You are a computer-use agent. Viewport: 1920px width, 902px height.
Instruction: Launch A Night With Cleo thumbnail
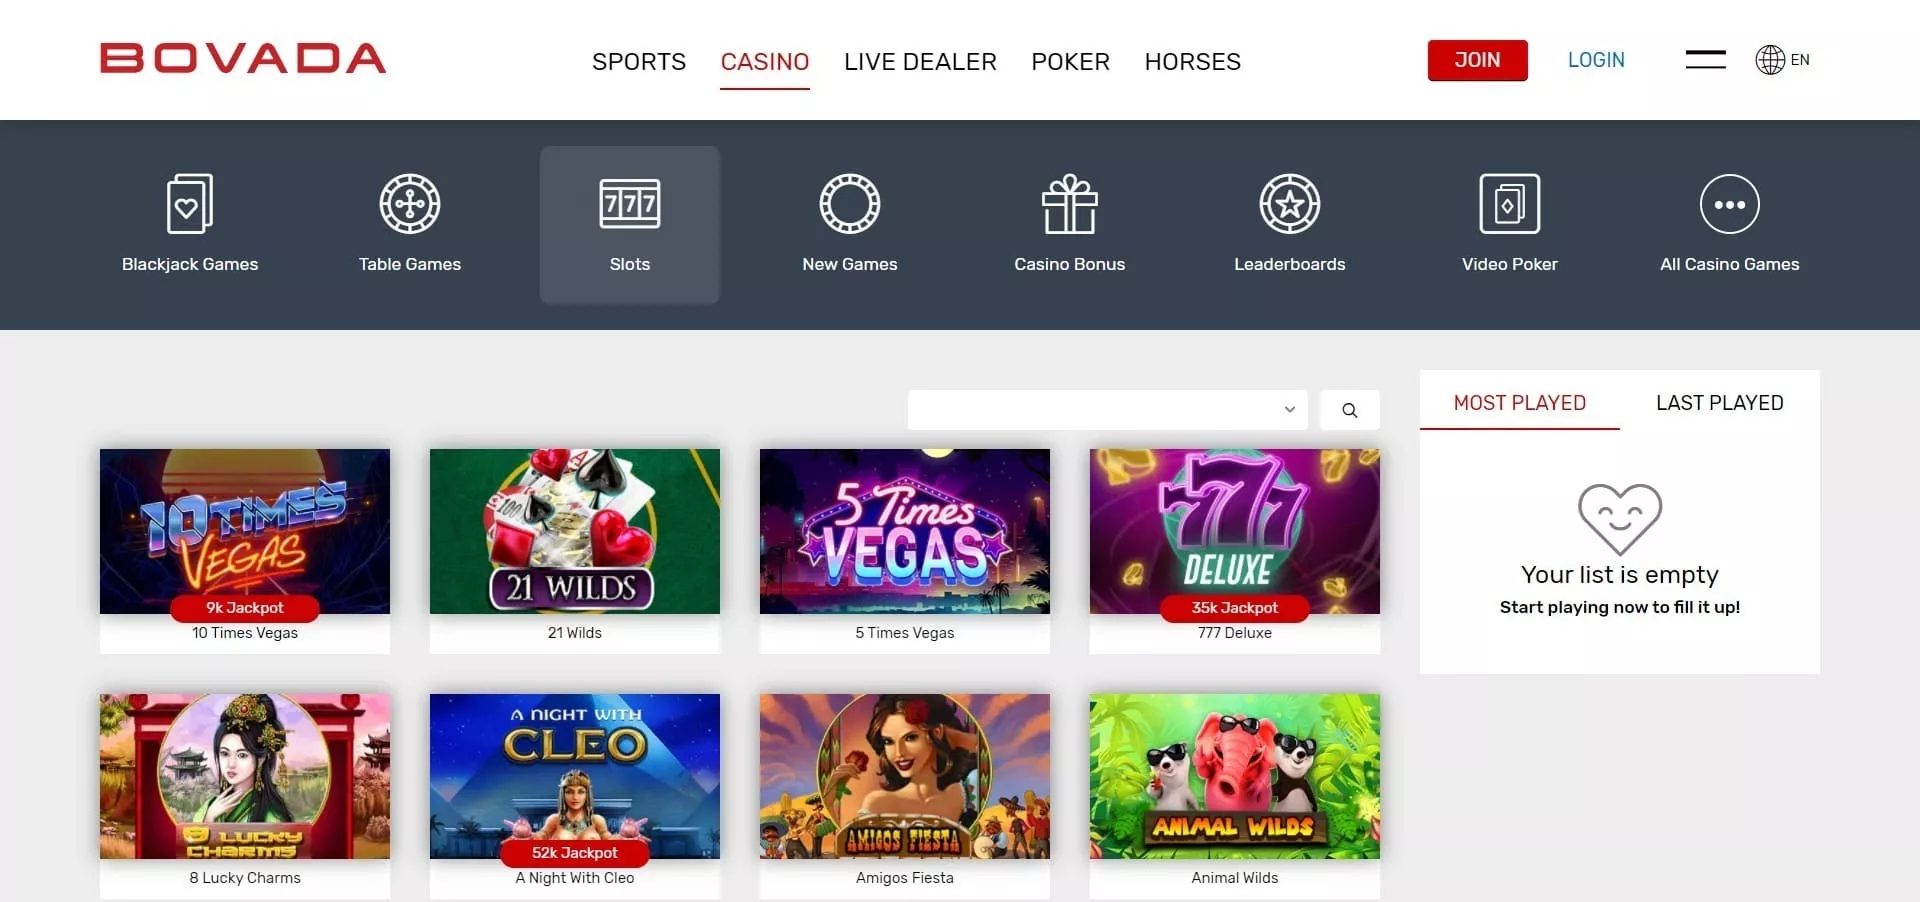click(x=575, y=776)
